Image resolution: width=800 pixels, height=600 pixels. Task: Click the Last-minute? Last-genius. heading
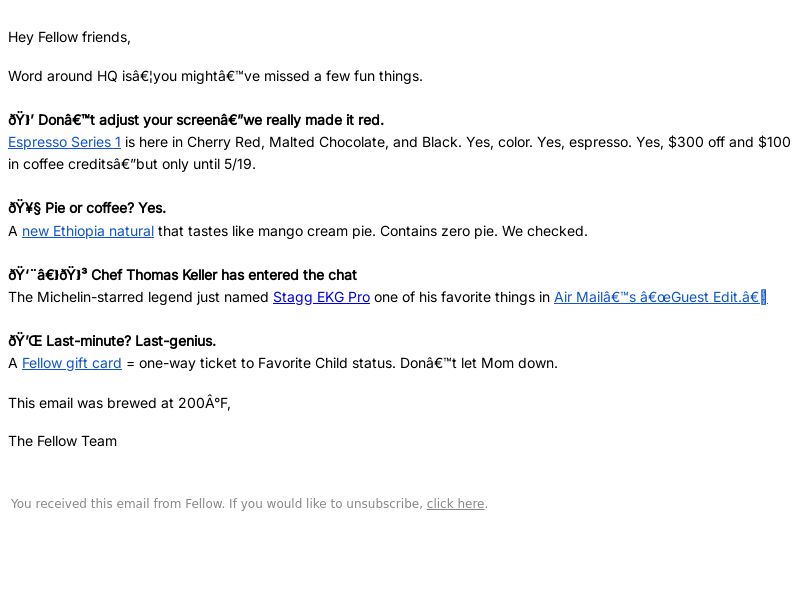click(131, 341)
